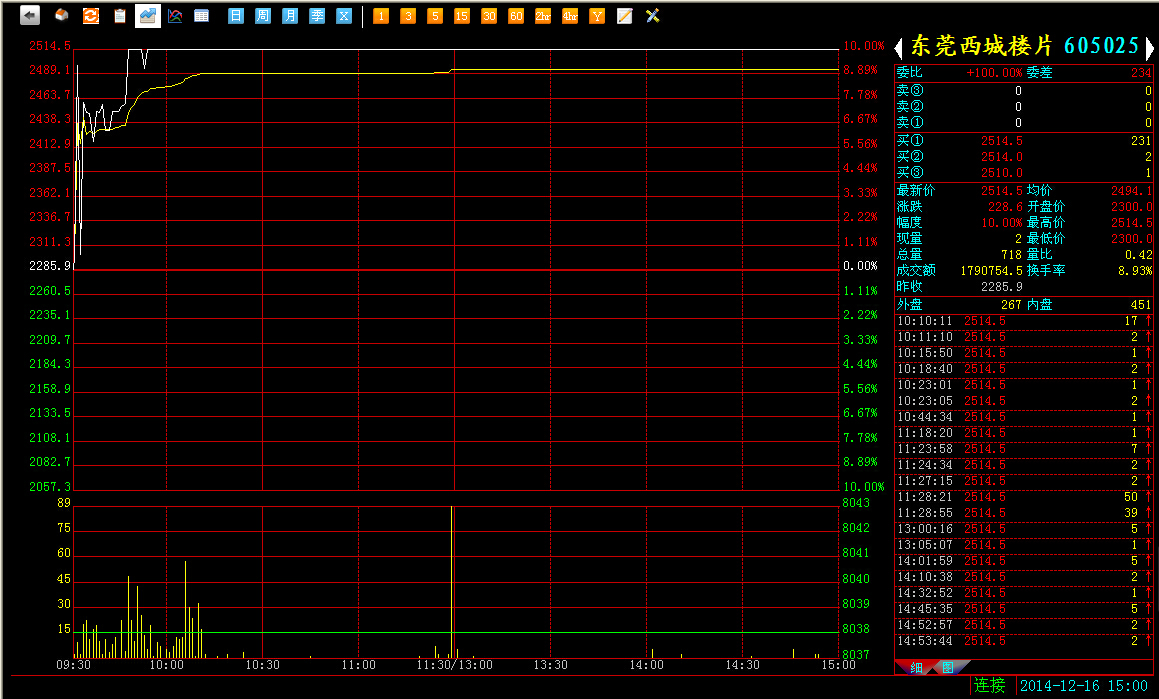Select the 3-minute period button
Viewport: 1159px width, 699px height.
(407, 16)
